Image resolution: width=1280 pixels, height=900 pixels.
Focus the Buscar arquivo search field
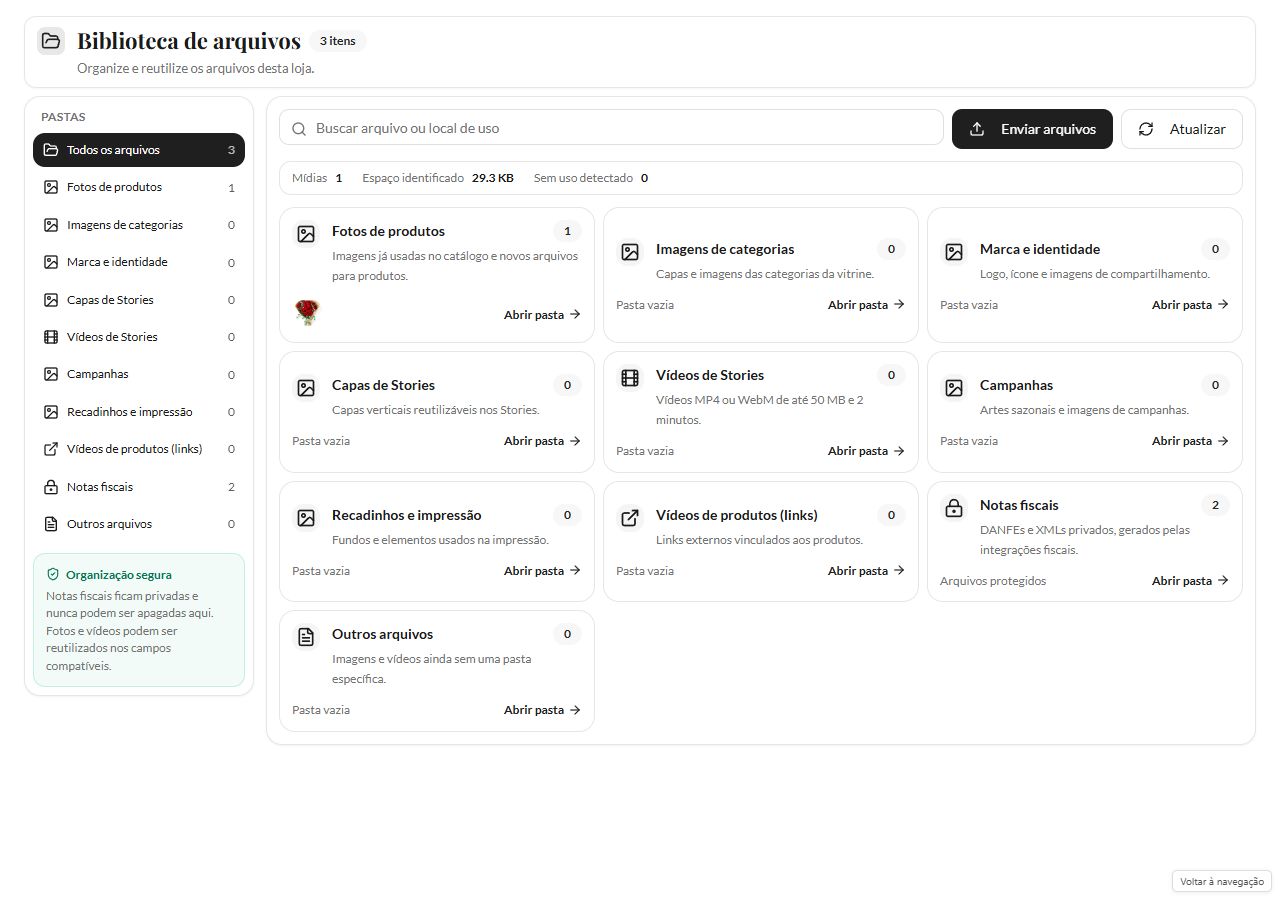coord(611,128)
